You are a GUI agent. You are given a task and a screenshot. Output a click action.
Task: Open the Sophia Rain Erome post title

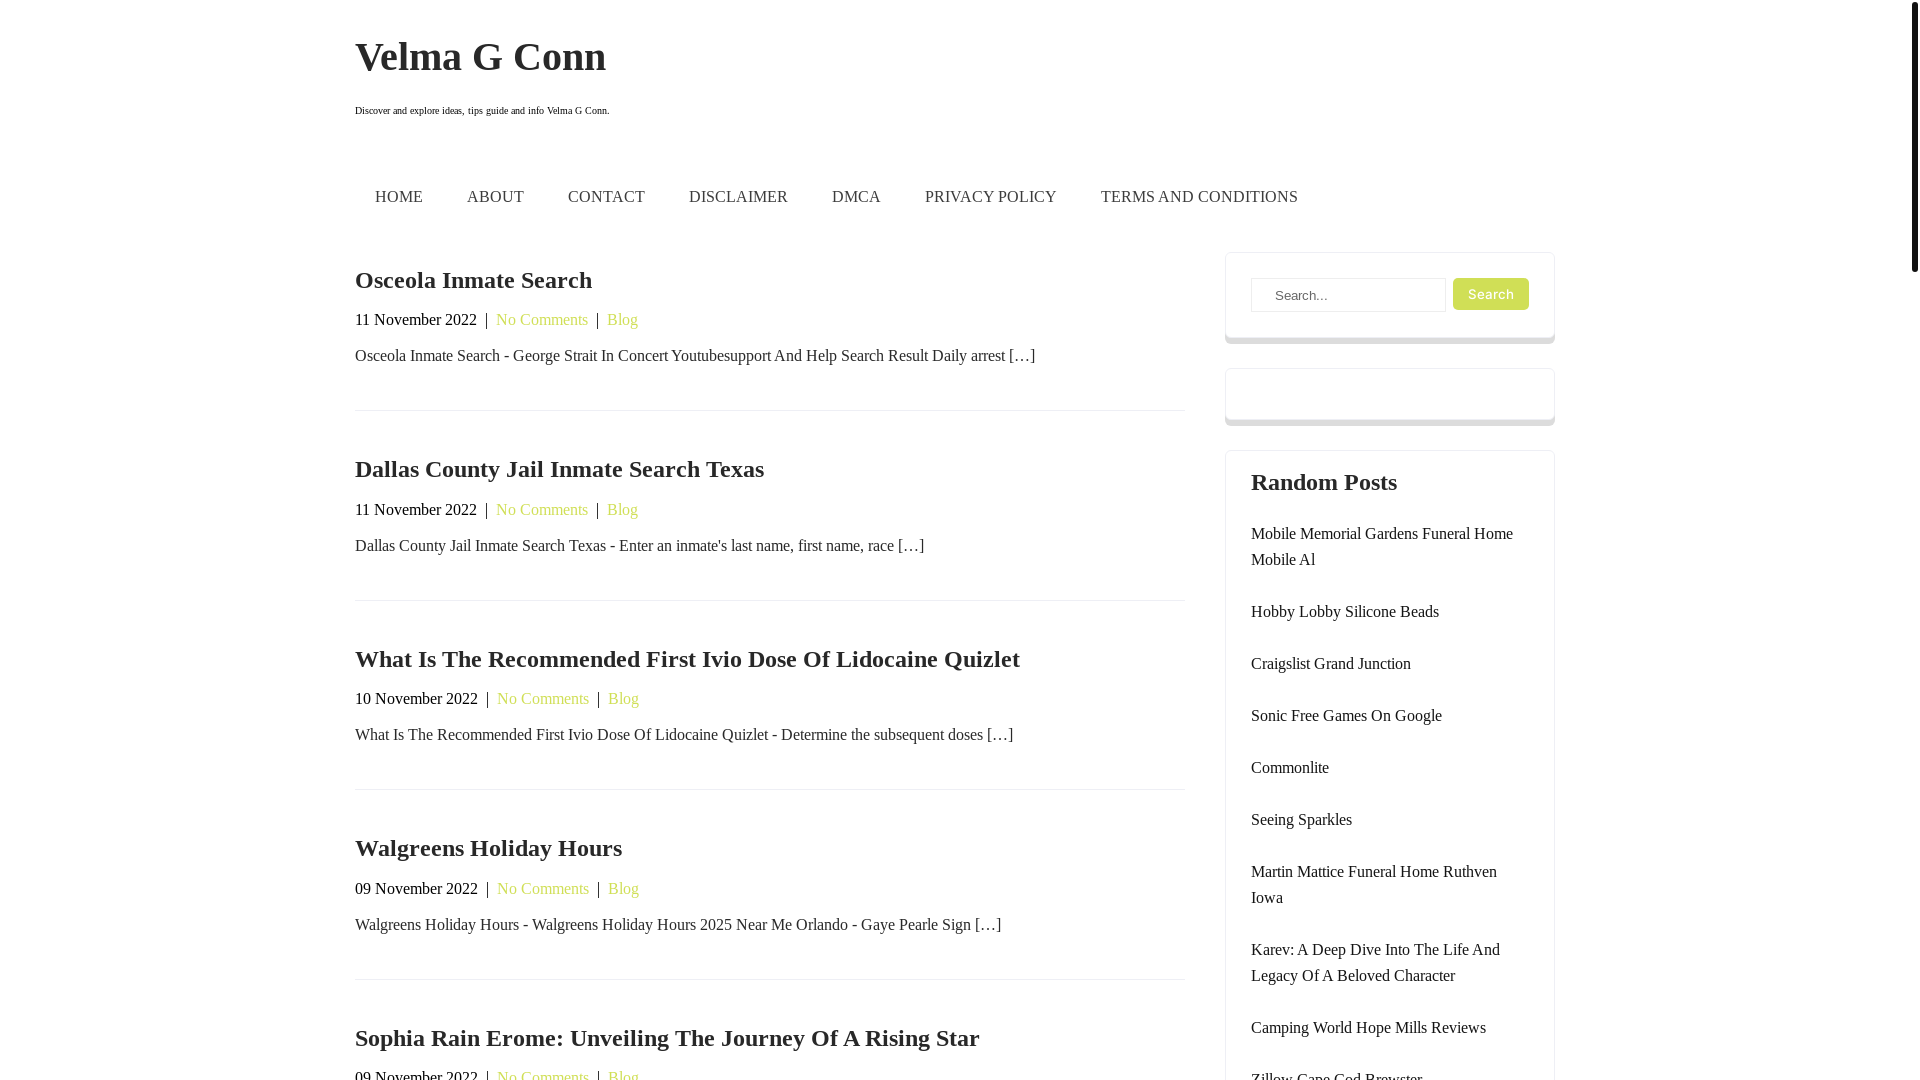(x=667, y=1038)
